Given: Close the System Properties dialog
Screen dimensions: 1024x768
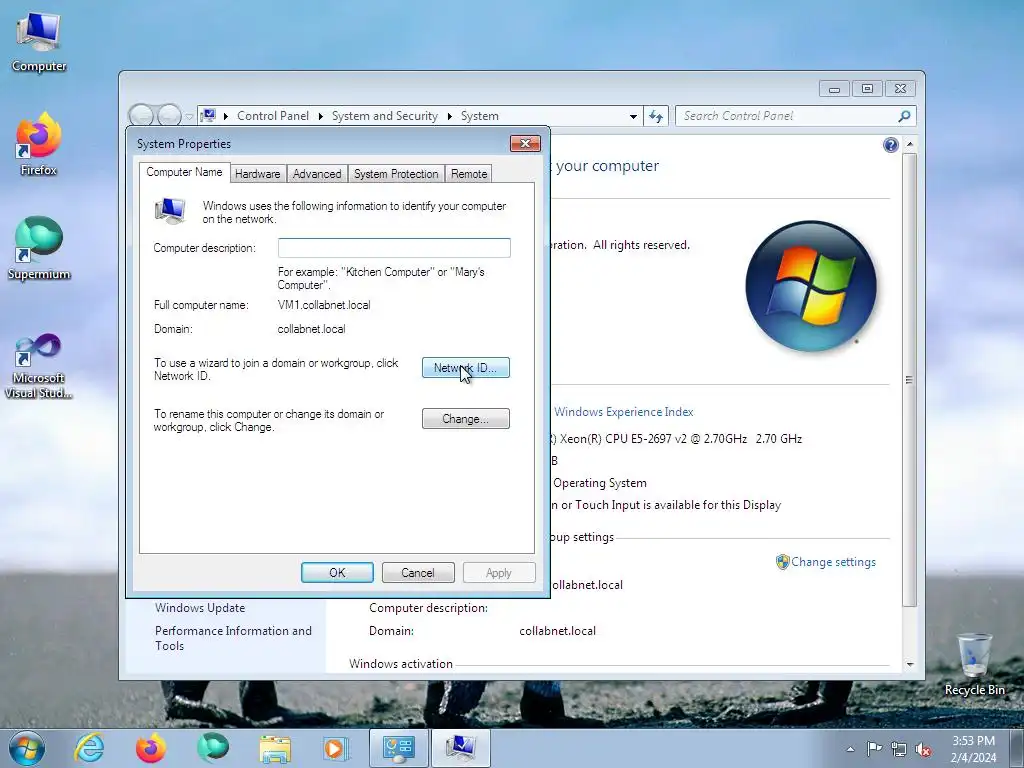Looking at the screenshot, I should coord(525,144).
